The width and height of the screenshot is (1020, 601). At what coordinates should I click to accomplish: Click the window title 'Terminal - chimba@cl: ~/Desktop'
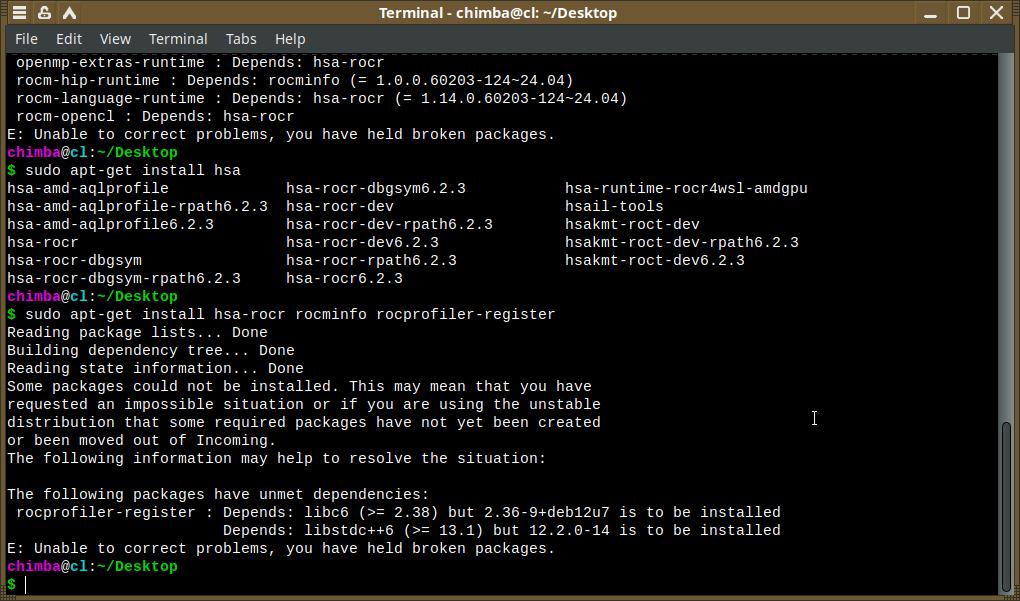(498, 13)
